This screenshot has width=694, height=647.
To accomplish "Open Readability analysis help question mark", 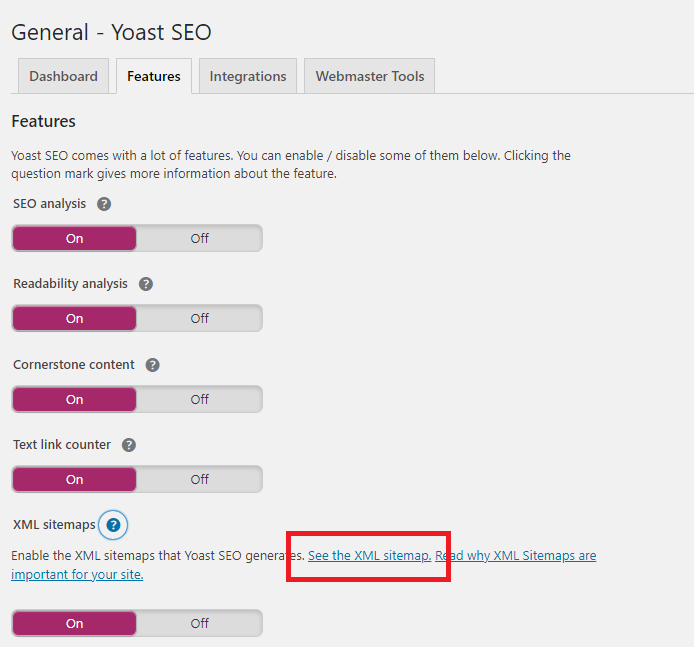I will pyautogui.click(x=146, y=284).
